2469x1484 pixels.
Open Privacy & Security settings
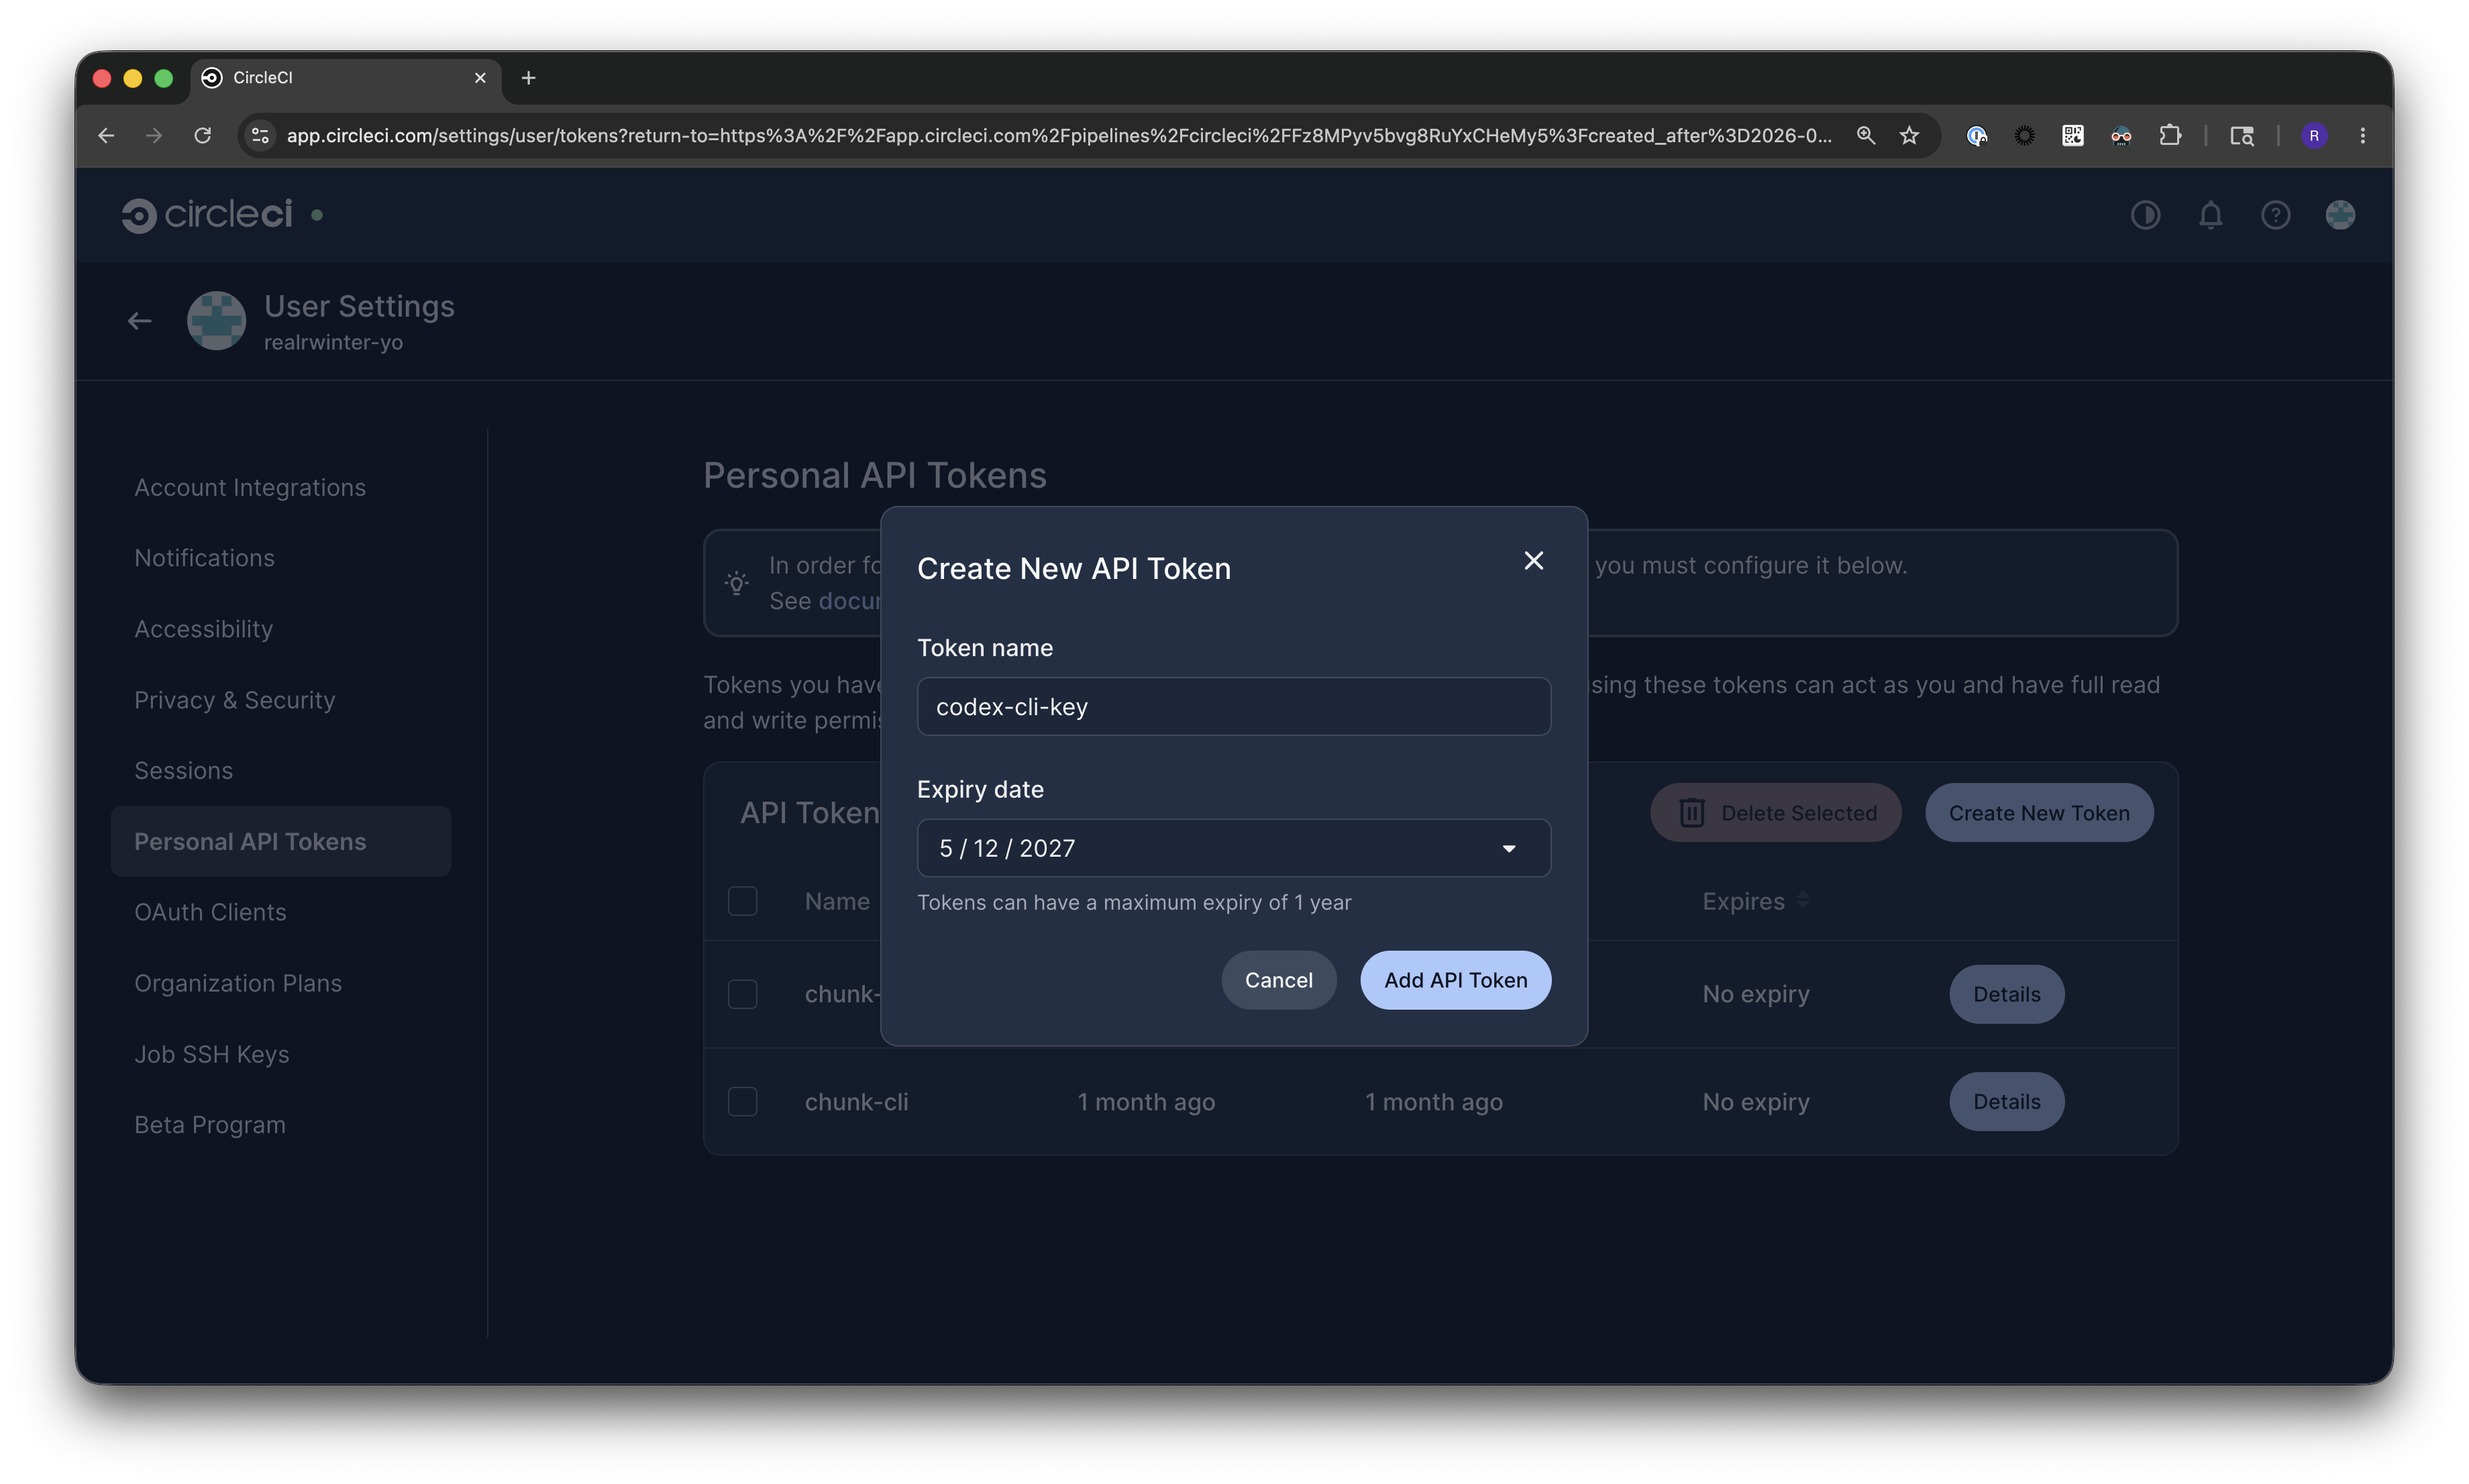click(x=235, y=700)
